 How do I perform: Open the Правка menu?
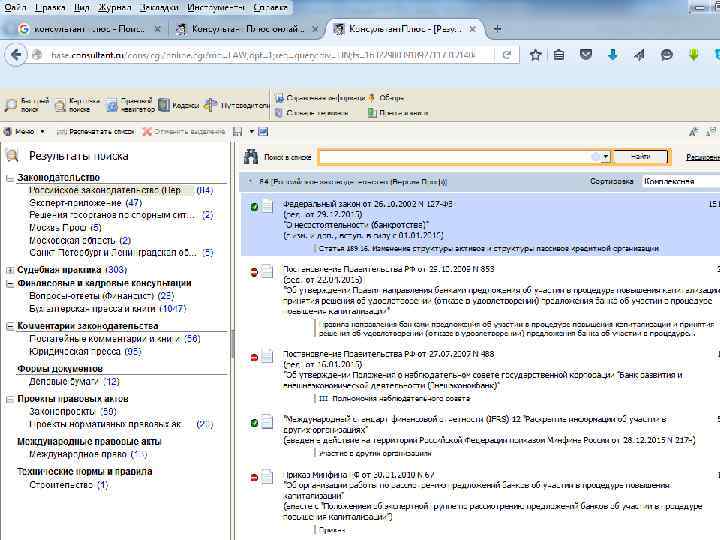51,8
